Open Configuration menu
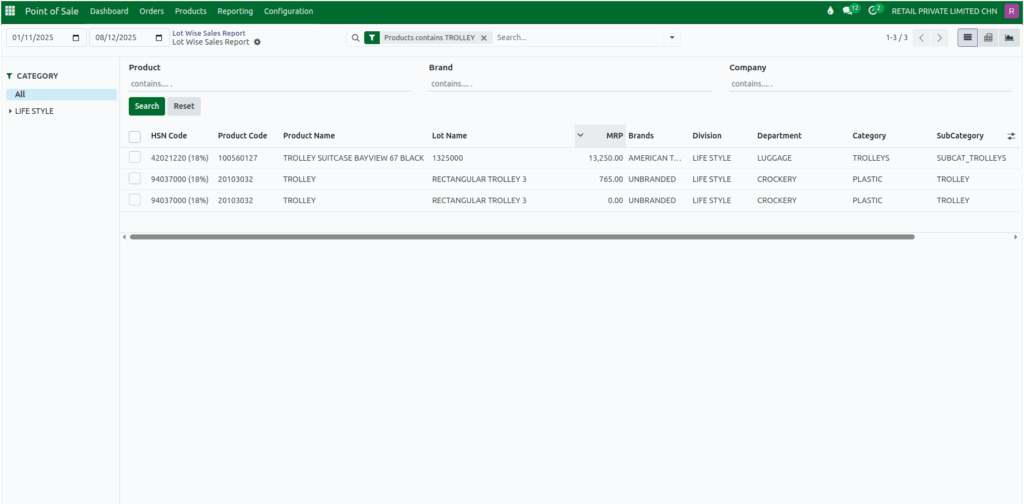This screenshot has height=504, width=1024. click(289, 11)
